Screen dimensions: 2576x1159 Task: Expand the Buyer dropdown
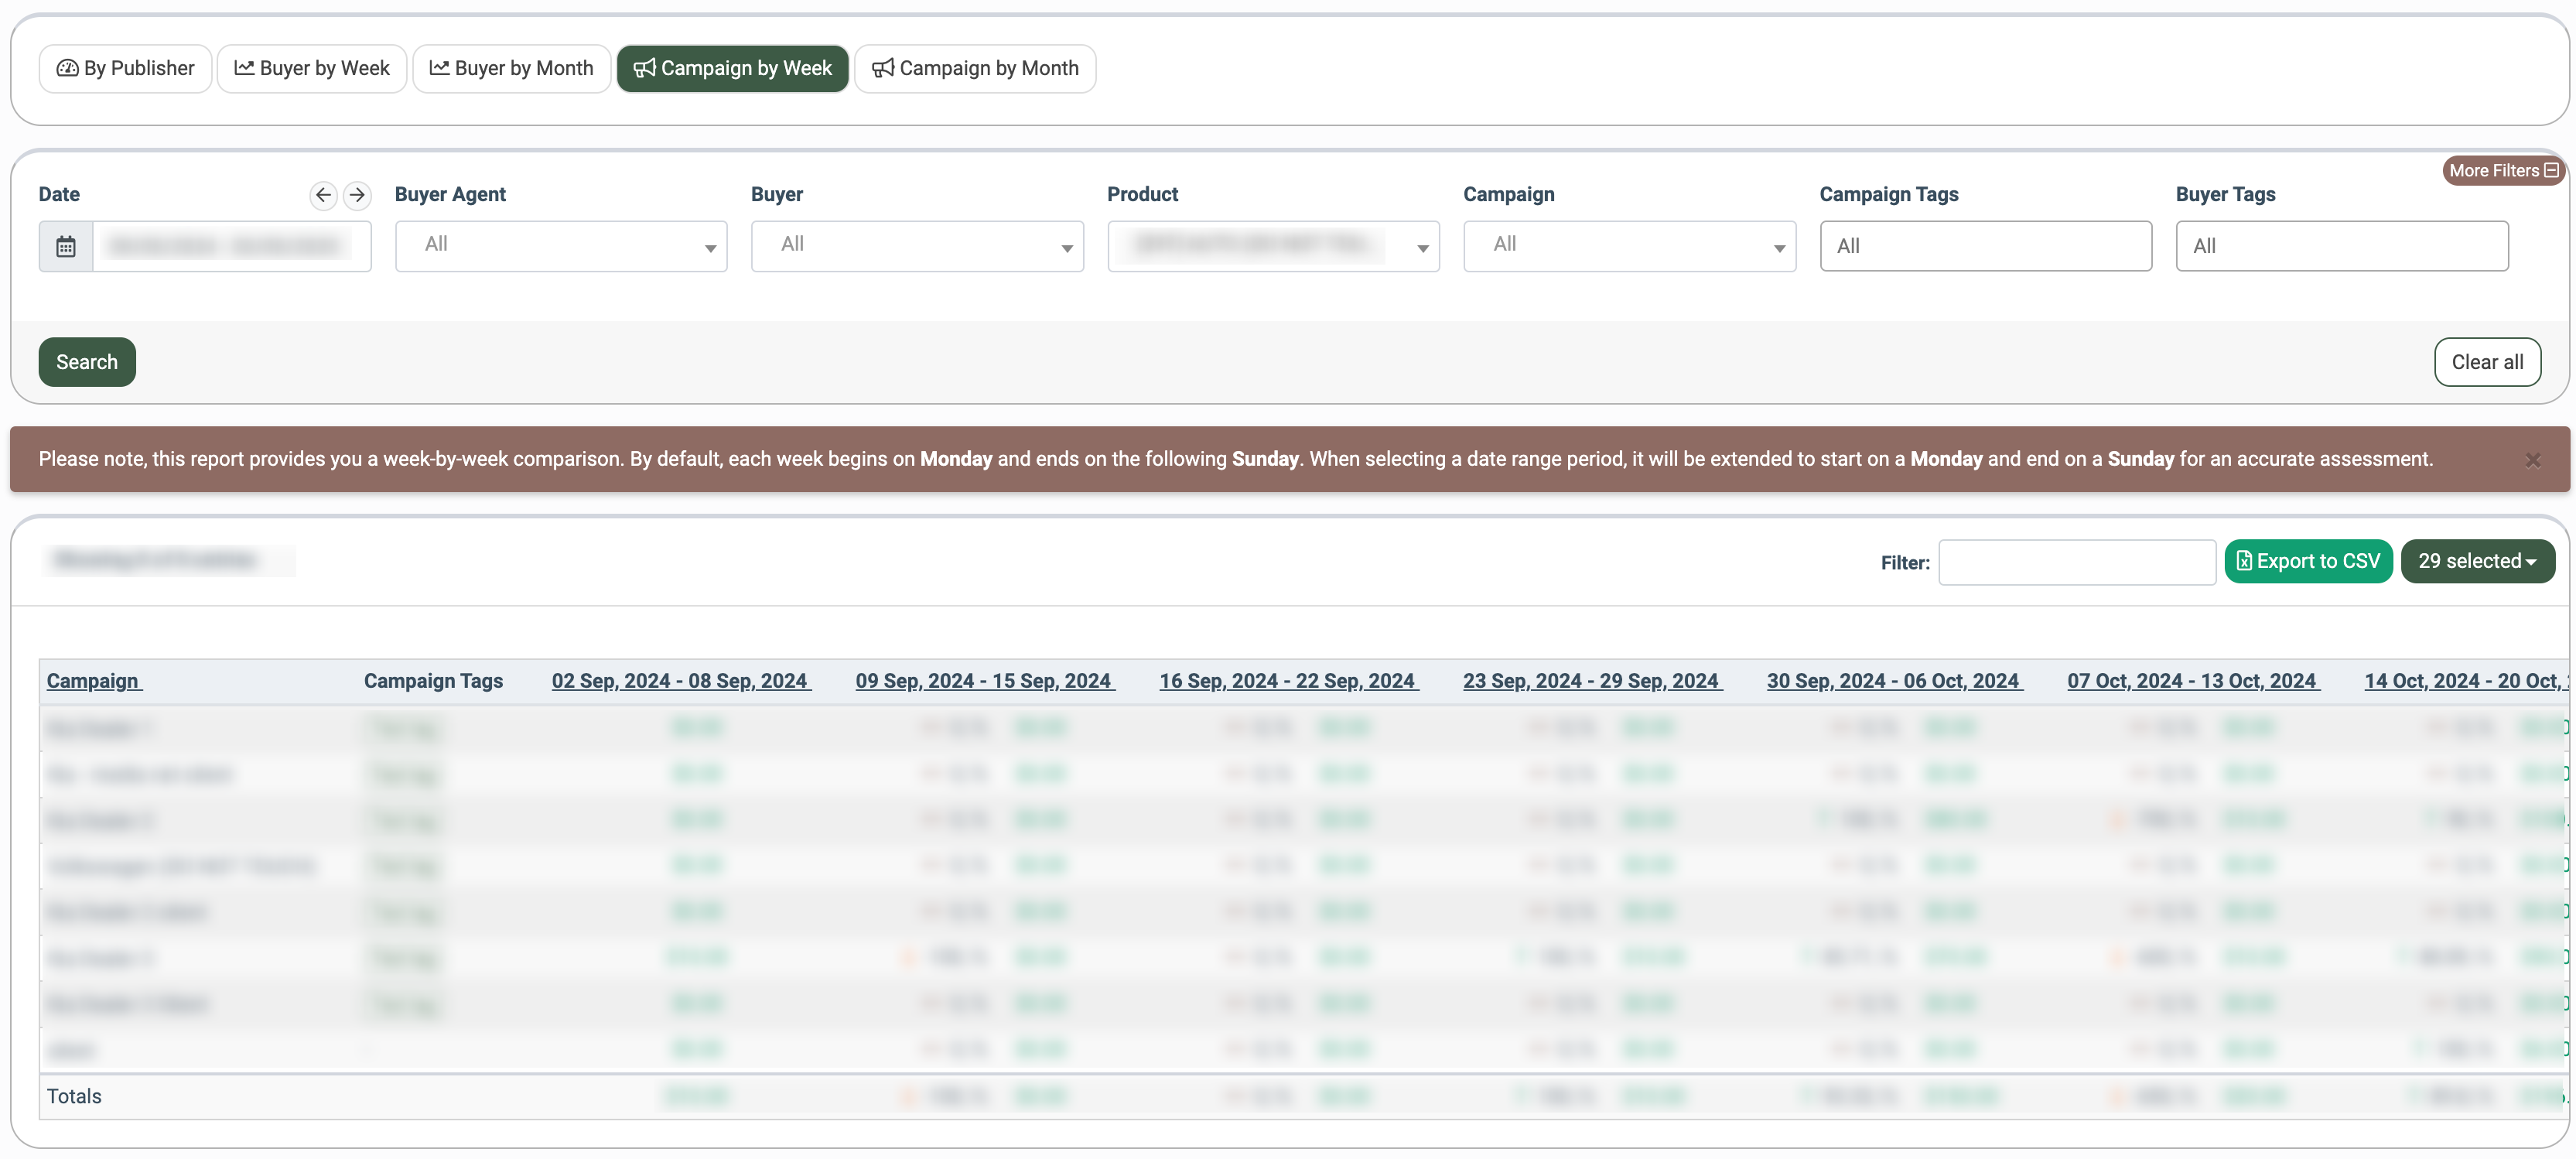[x=916, y=246]
